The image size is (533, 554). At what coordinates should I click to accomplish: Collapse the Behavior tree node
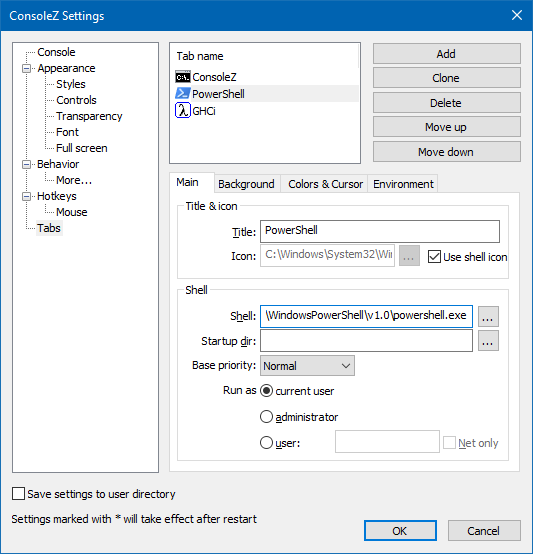point(26,164)
